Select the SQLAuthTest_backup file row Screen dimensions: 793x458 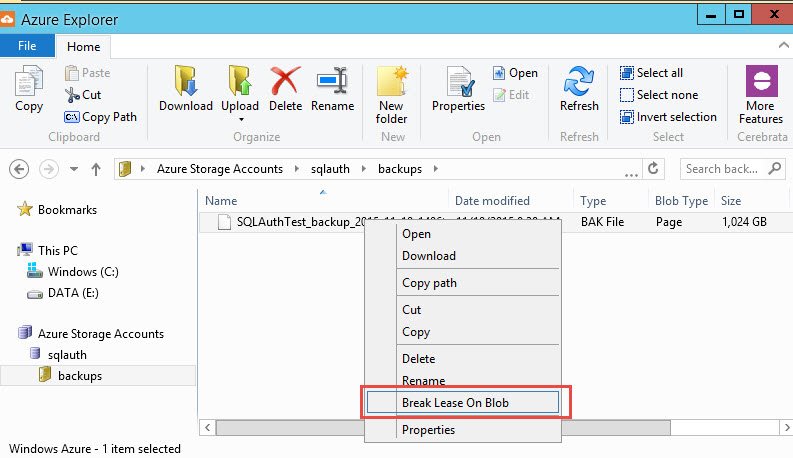click(x=496, y=222)
